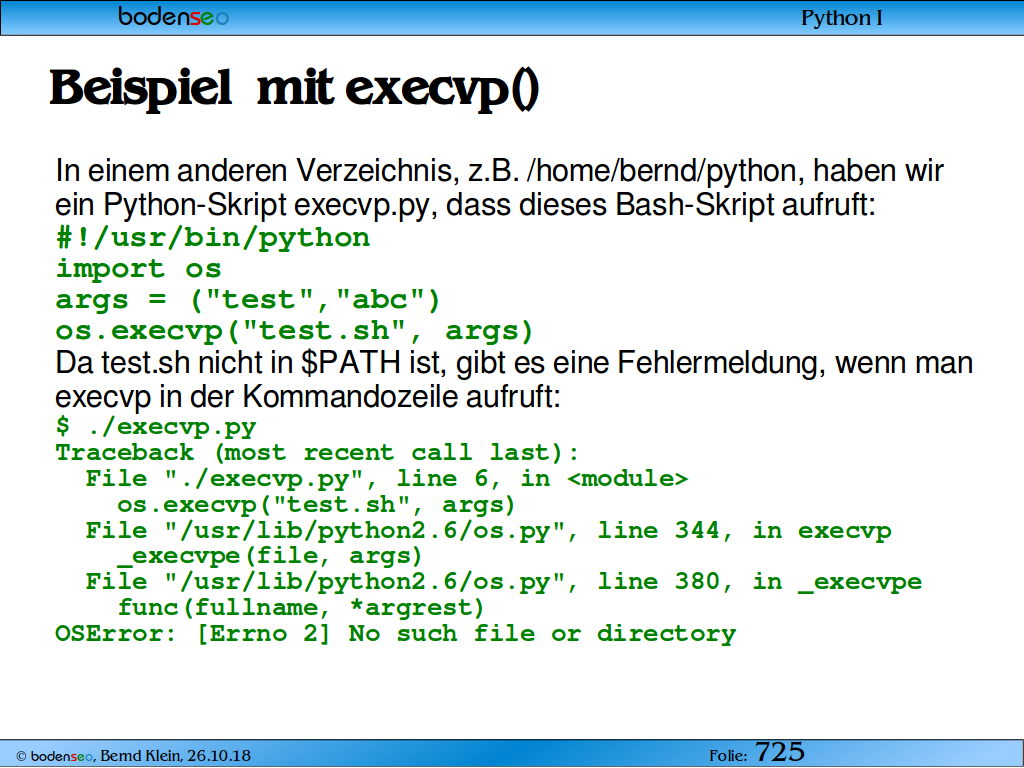Click the command '$ ./execvp.py'

point(156,426)
